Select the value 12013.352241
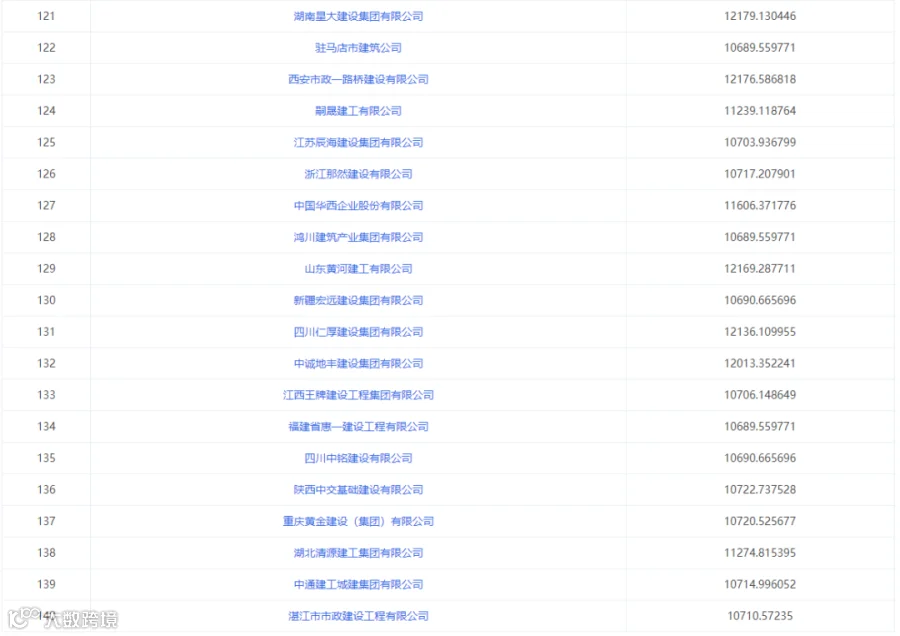Screen dimensions: 900x636 pyautogui.click(x=760, y=363)
